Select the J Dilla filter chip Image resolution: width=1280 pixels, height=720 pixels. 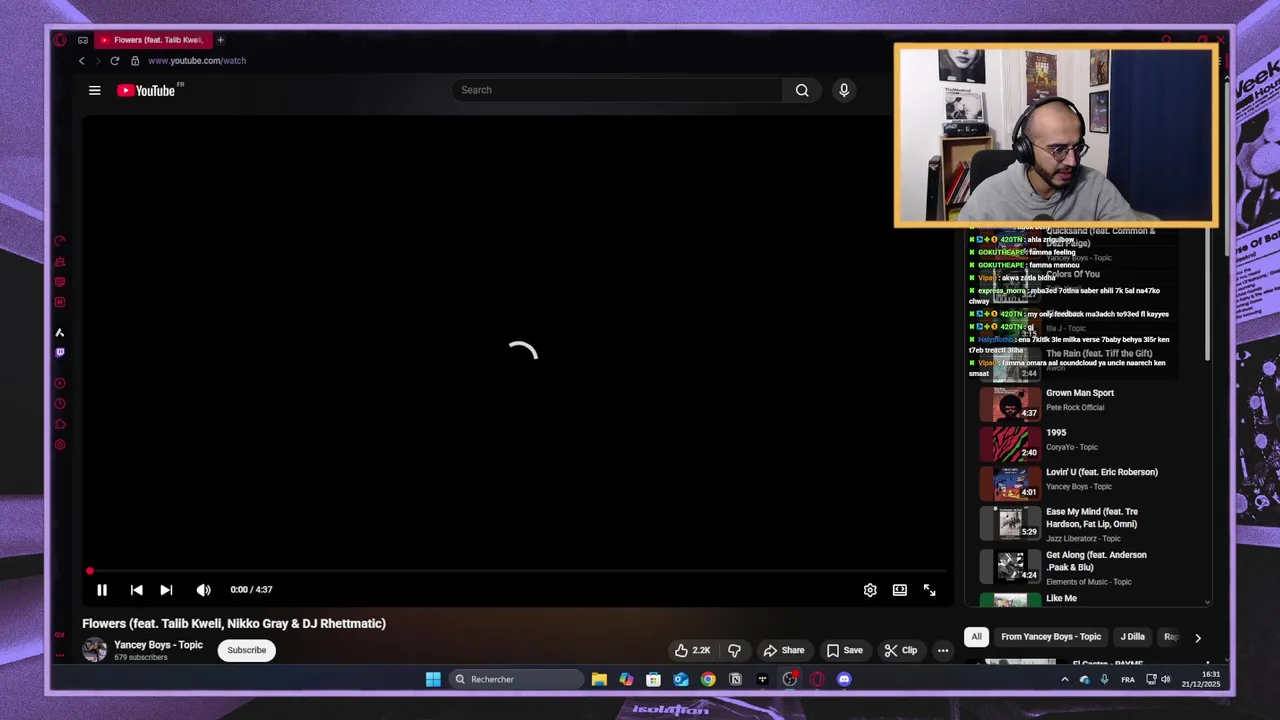(1132, 637)
